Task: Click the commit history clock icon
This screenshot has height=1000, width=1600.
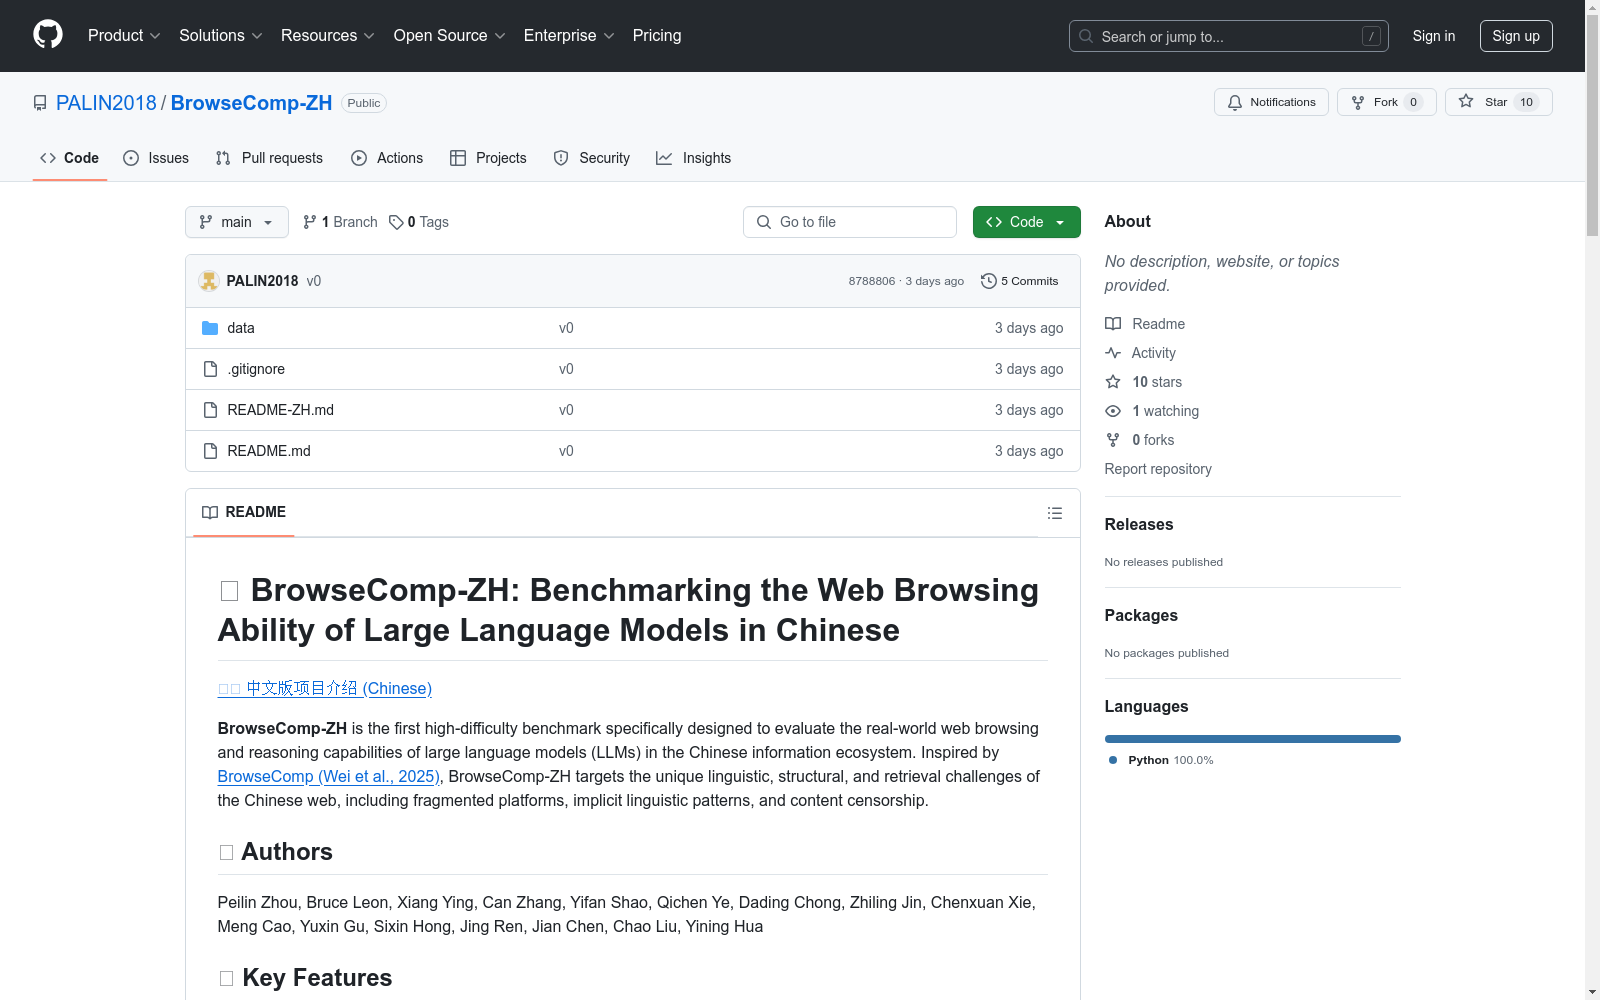Action: 989,281
